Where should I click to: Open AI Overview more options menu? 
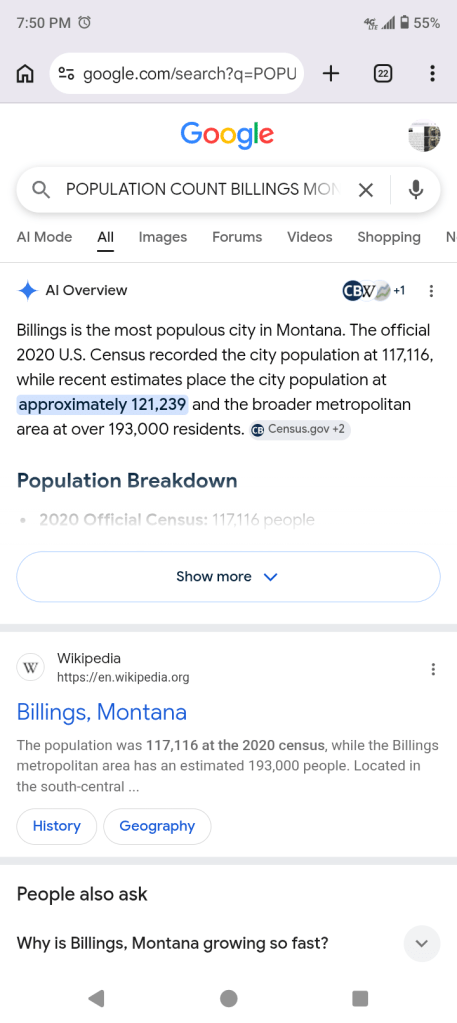[431, 291]
